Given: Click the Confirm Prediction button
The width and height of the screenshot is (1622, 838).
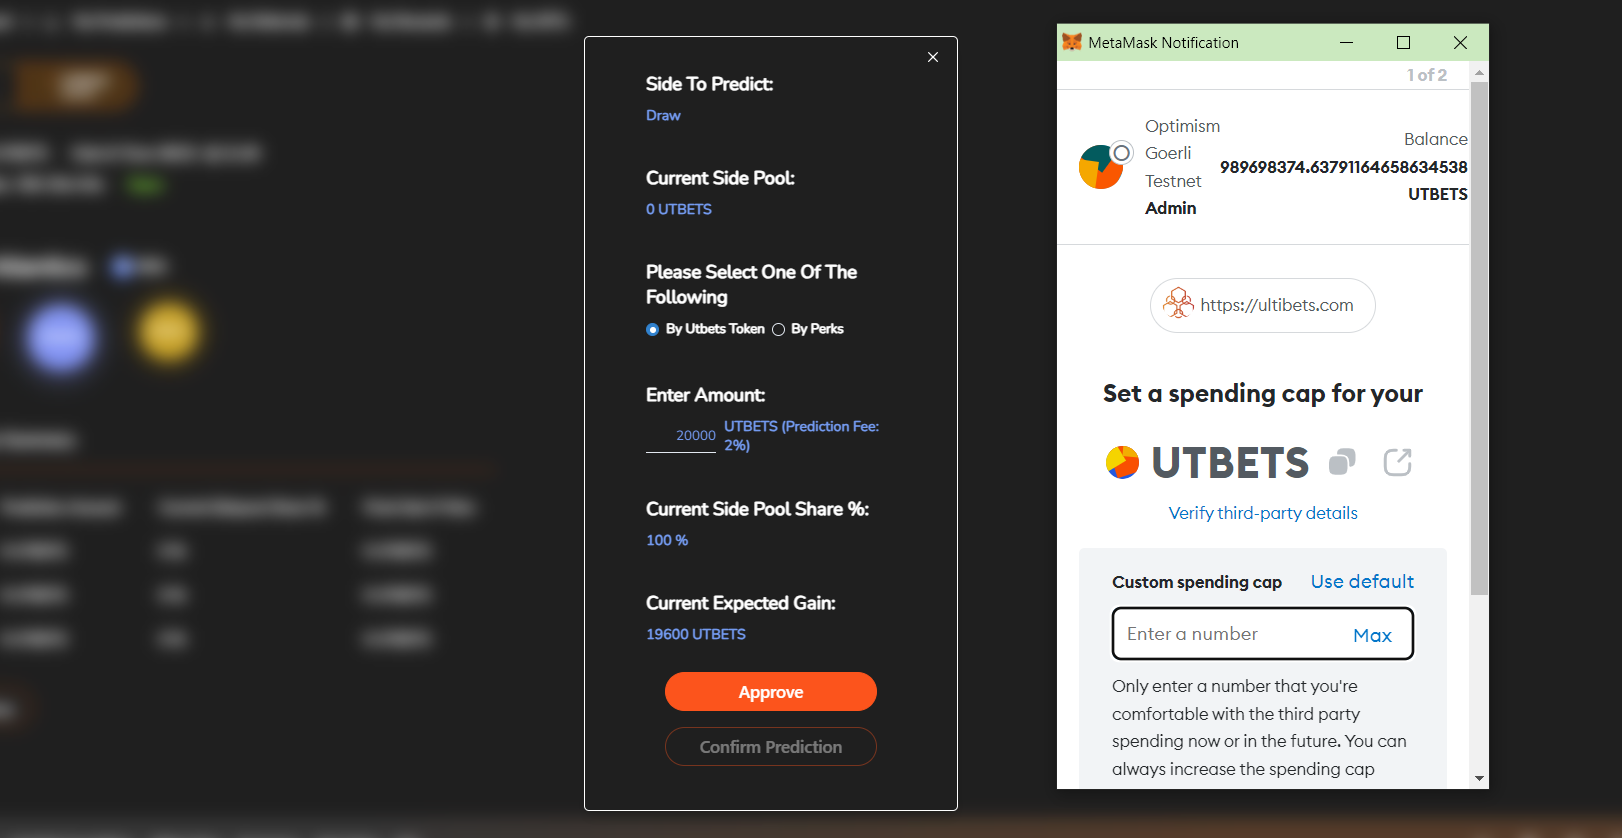Looking at the screenshot, I should (770, 747).
